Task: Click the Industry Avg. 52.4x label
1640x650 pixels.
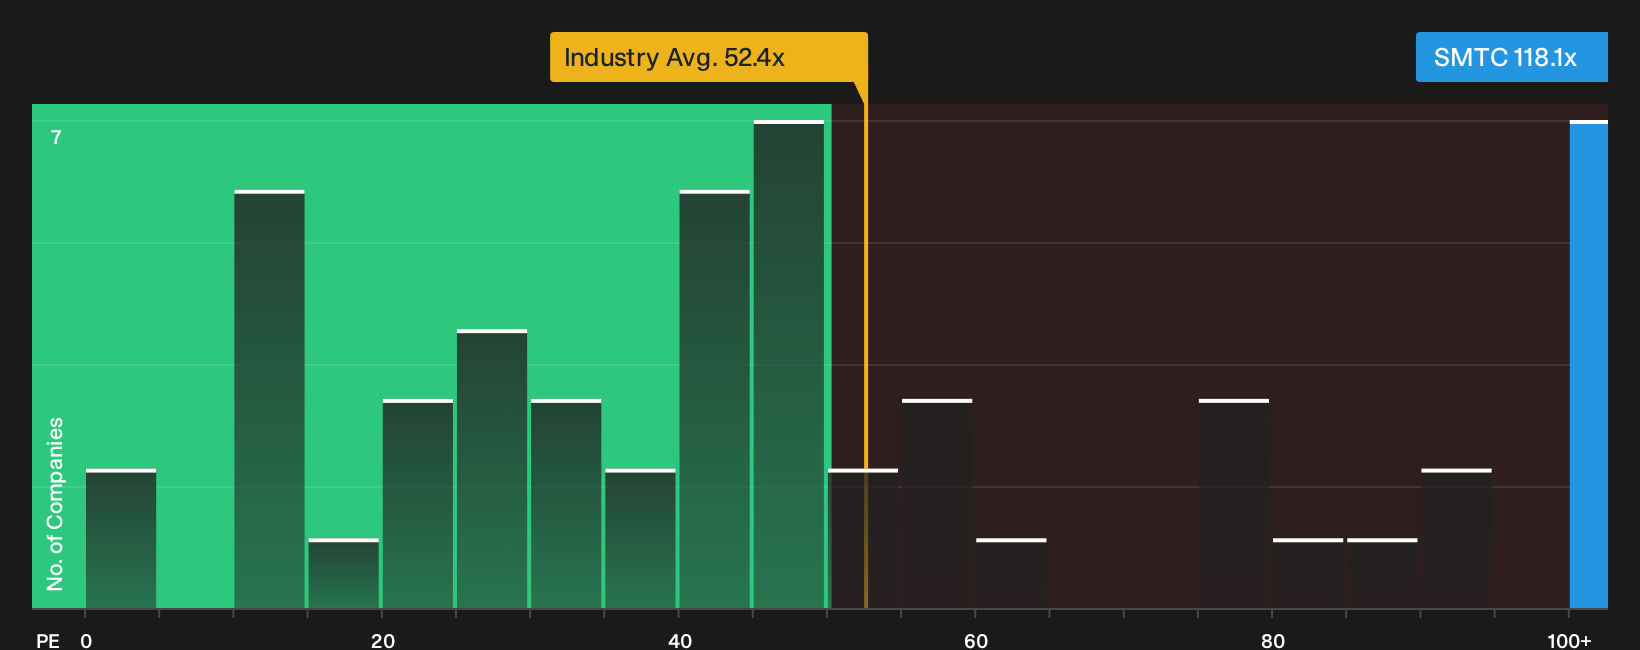Action: point(708,57)
